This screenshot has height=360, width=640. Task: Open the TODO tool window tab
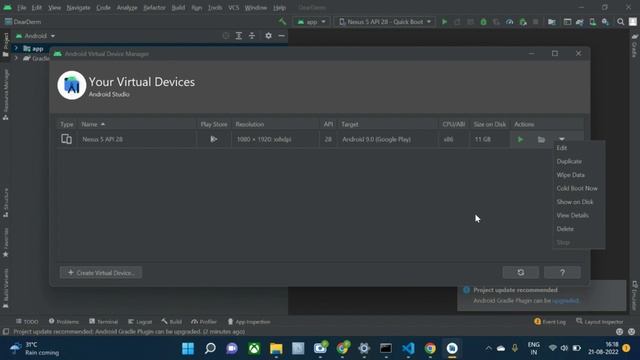click(x=27, y=322)
